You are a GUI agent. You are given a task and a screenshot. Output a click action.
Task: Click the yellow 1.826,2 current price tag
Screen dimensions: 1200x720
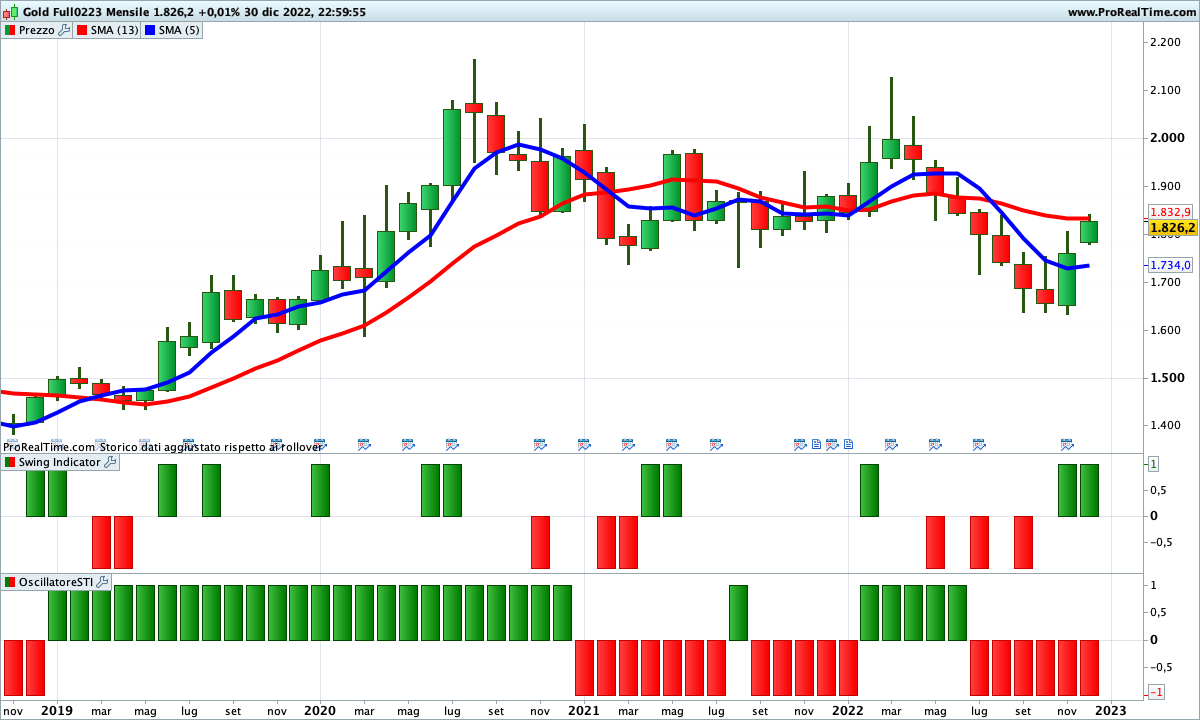(1171, 228)
